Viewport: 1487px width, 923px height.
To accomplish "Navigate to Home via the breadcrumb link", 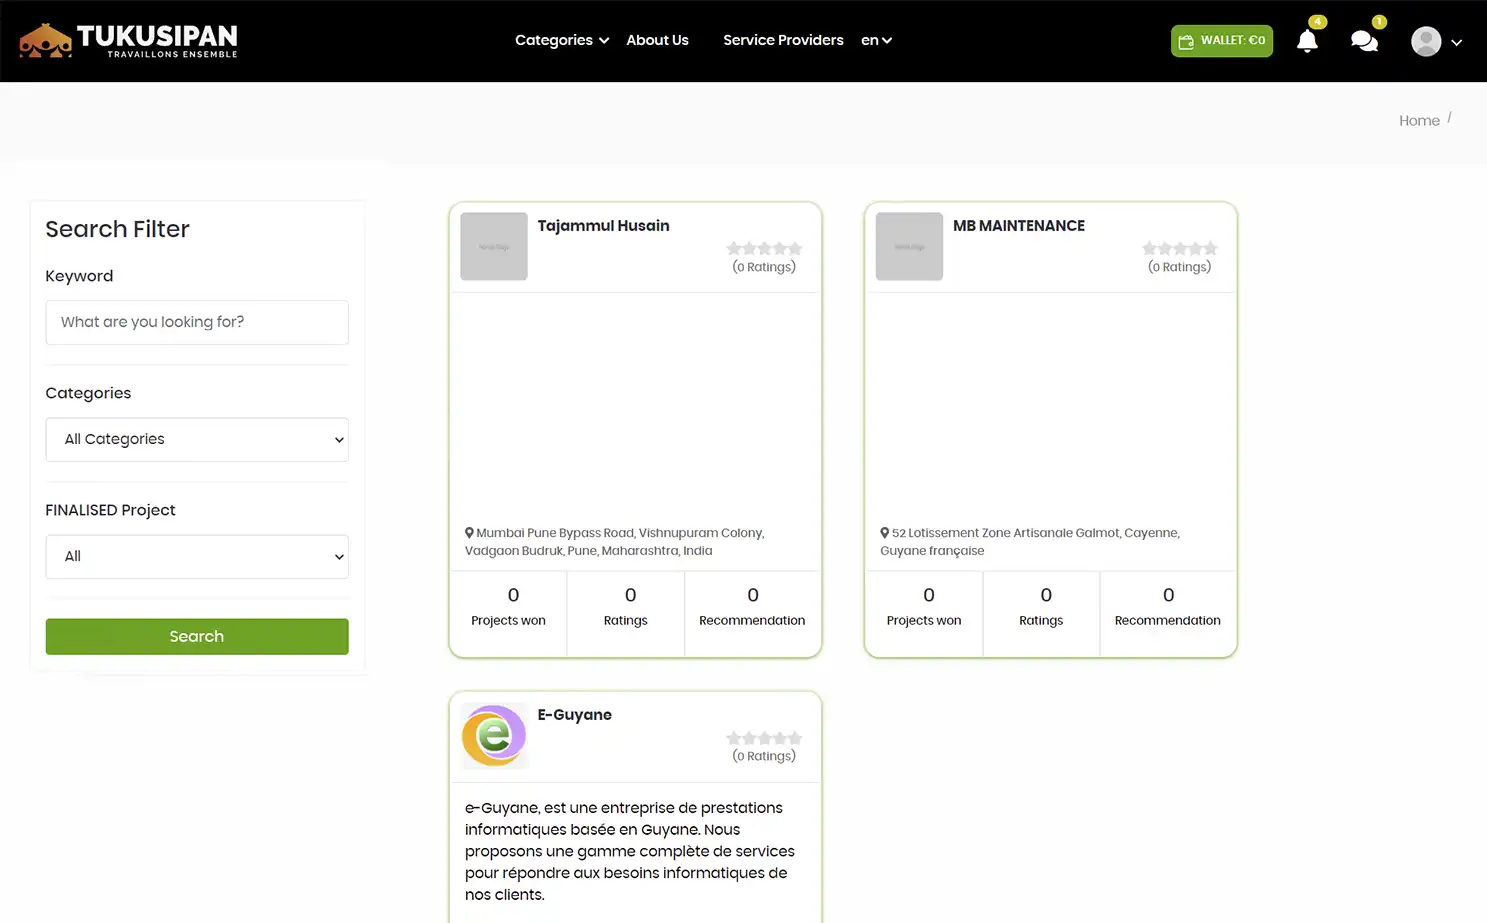I will pos(1419,120).
